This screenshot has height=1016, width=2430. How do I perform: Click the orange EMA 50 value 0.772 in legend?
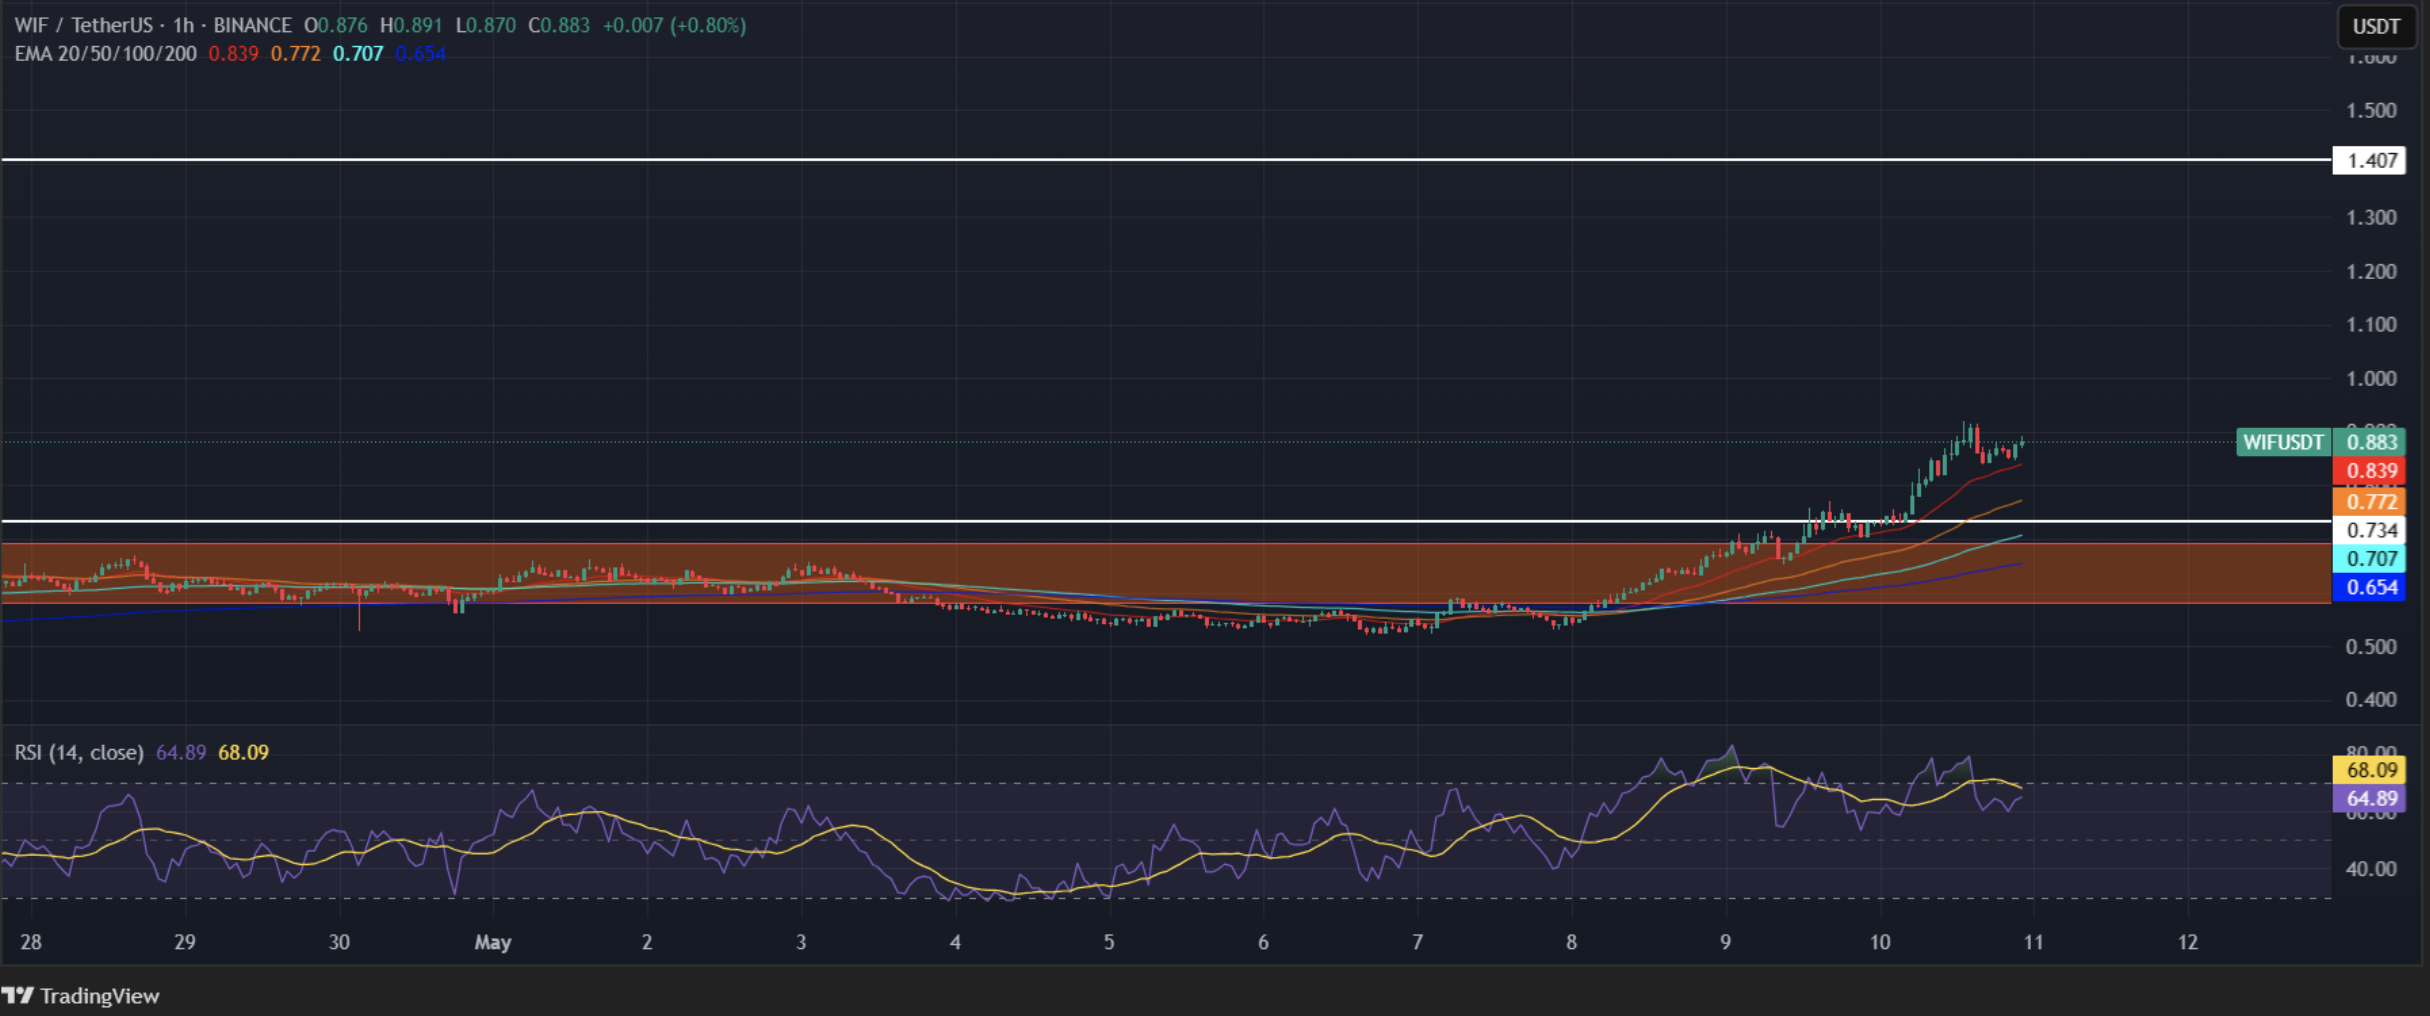pos(296,54)
